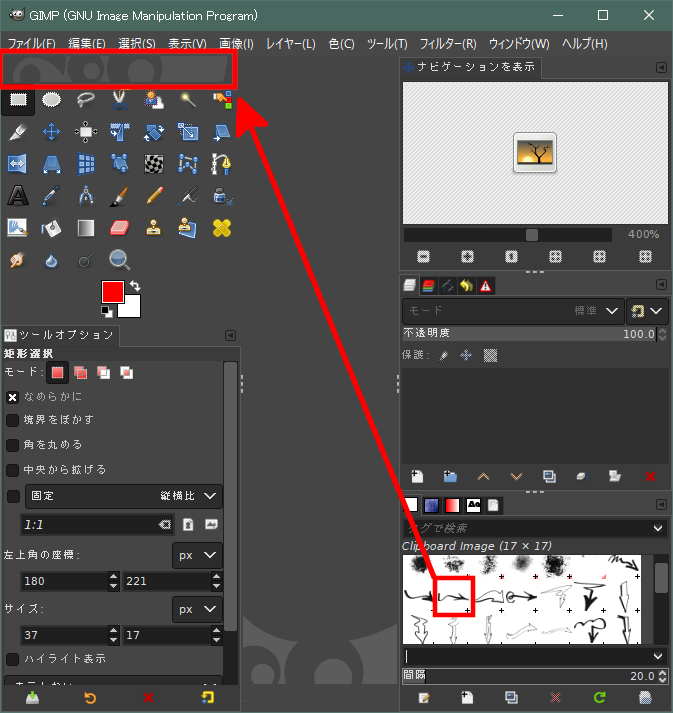673x713 pixels.
Task: Open the Tool Options panel tab menu arrow
Action: (x=231, y=336)
